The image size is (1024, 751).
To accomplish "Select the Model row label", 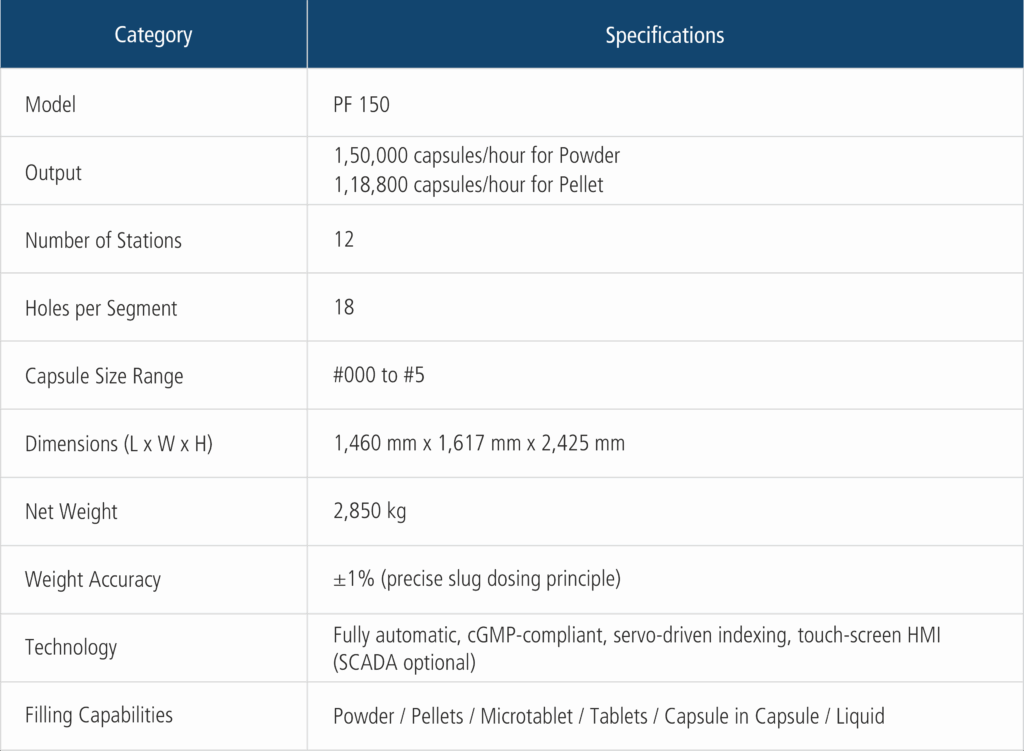I will point(50,104).
